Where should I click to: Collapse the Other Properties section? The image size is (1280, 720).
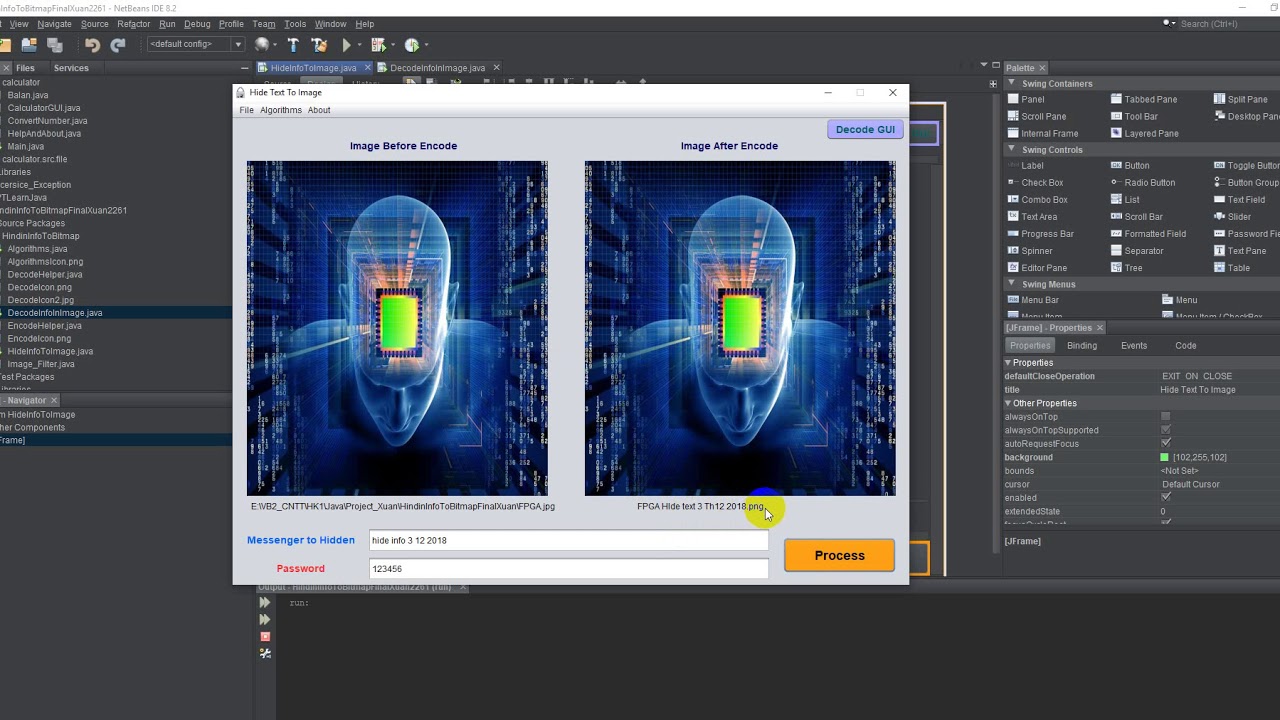pyautogui.click(x=1008, y=403)
